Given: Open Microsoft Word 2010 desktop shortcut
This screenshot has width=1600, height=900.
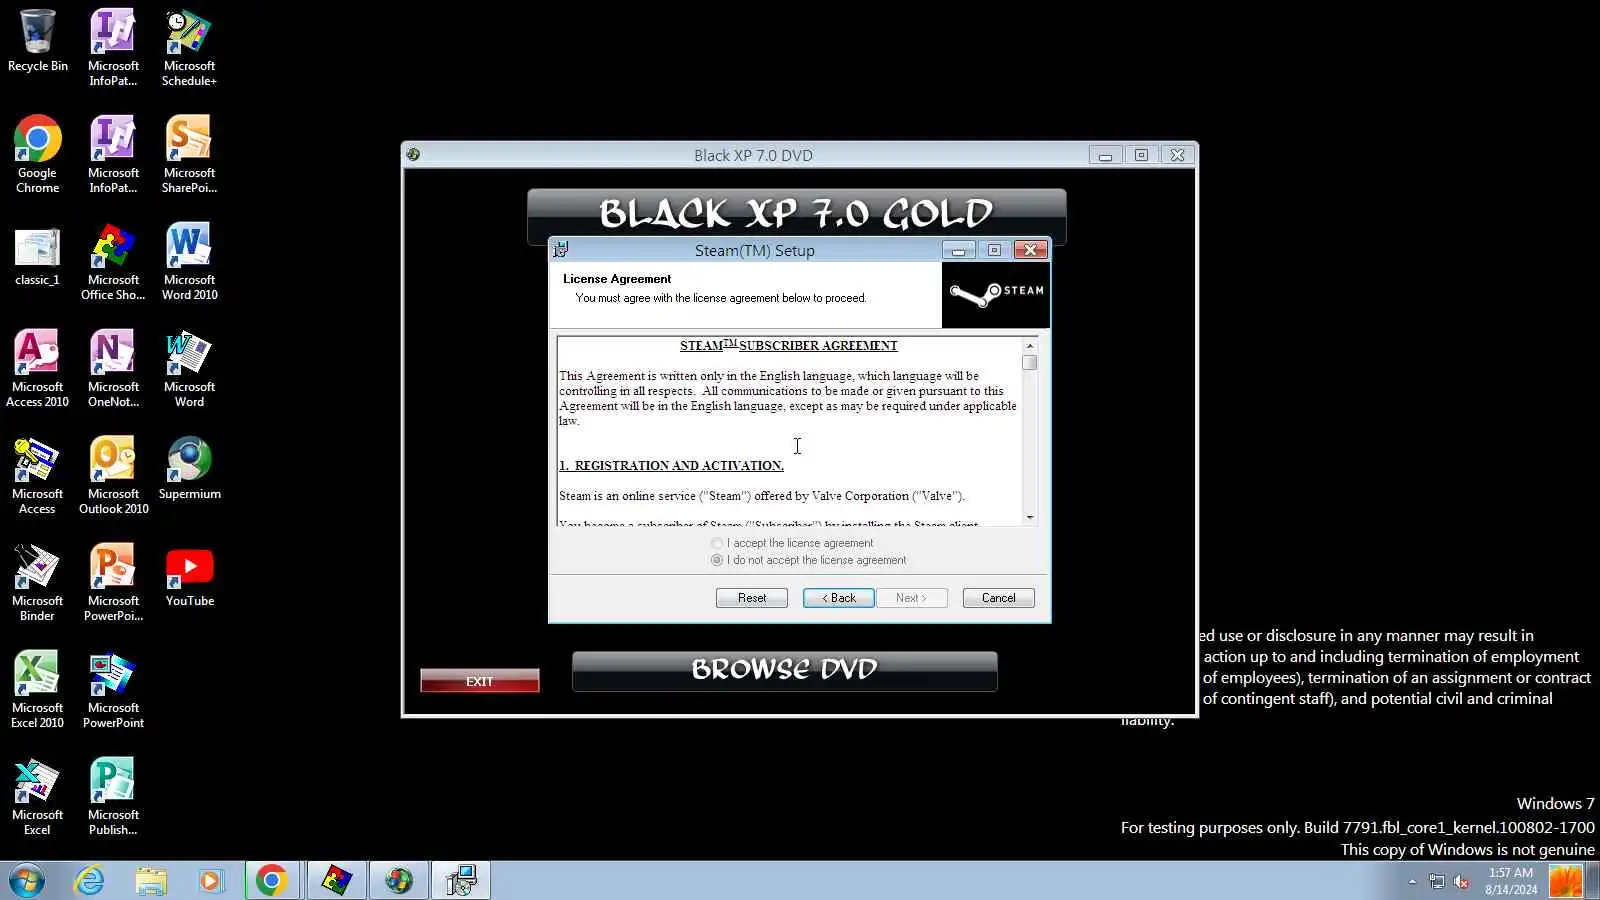Looking at the screenshot, I should [189, 260].
